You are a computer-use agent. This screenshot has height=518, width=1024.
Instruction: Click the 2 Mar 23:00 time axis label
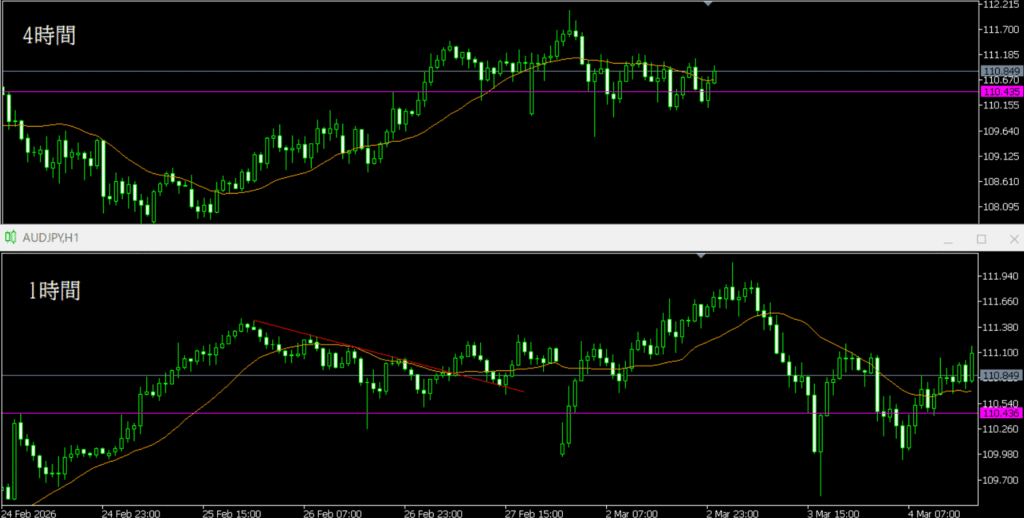733,511
